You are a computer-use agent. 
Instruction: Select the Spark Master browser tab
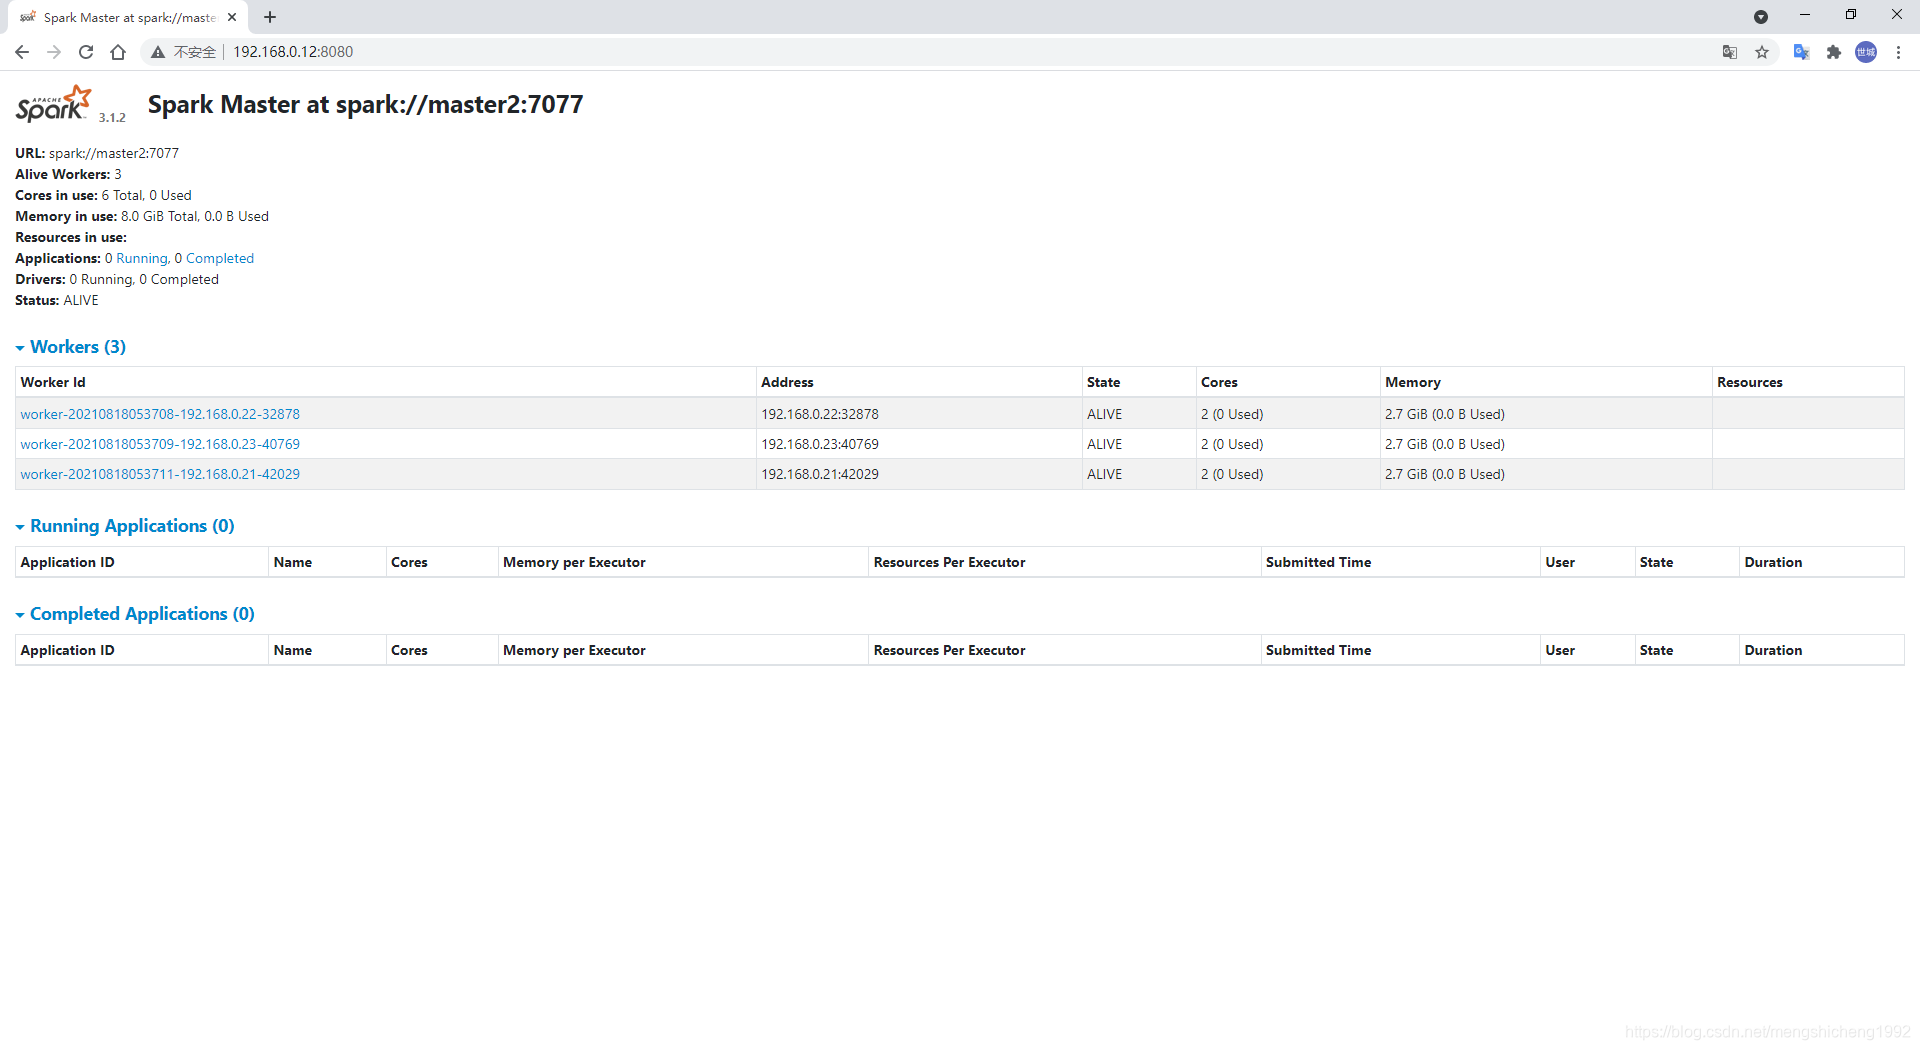[128, 17]
